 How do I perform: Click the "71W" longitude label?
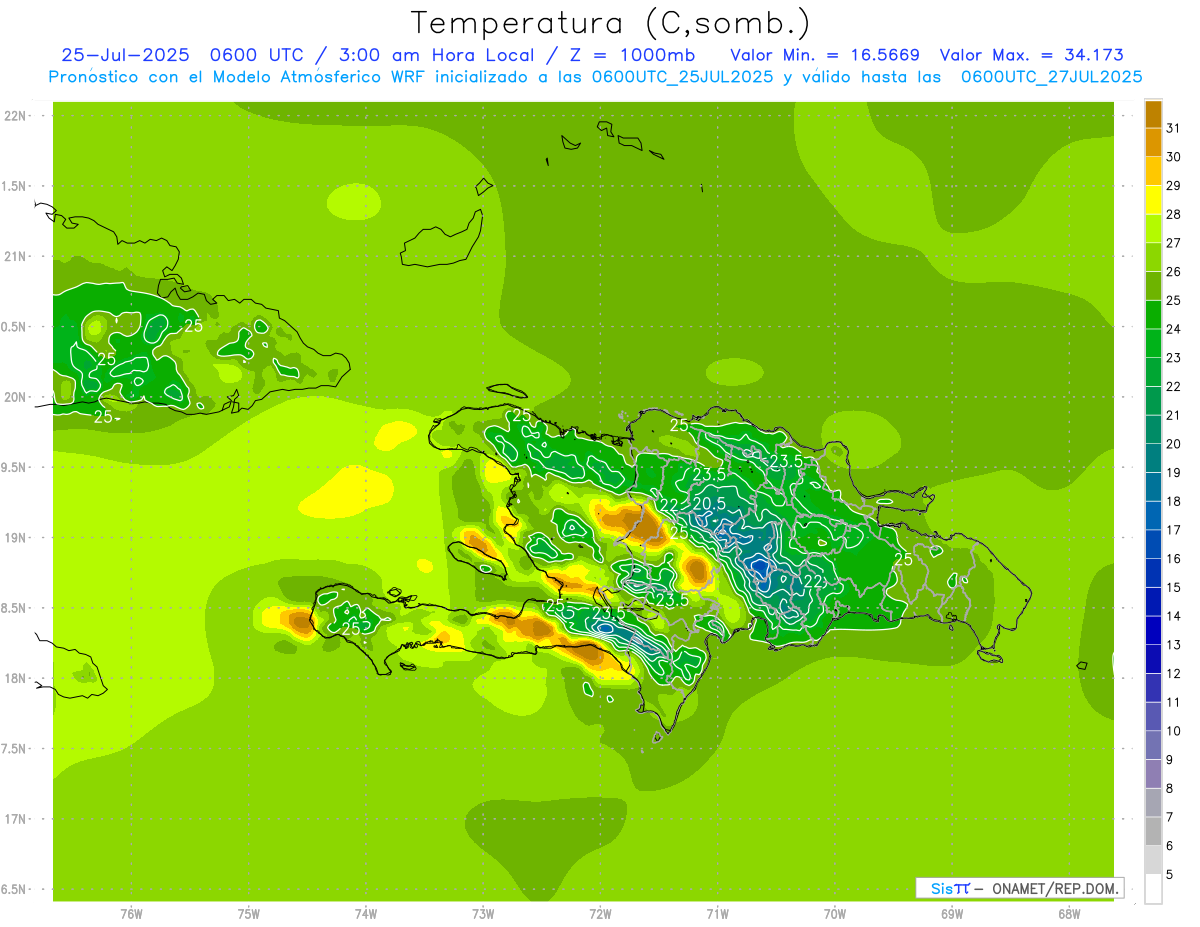point(717,913)
